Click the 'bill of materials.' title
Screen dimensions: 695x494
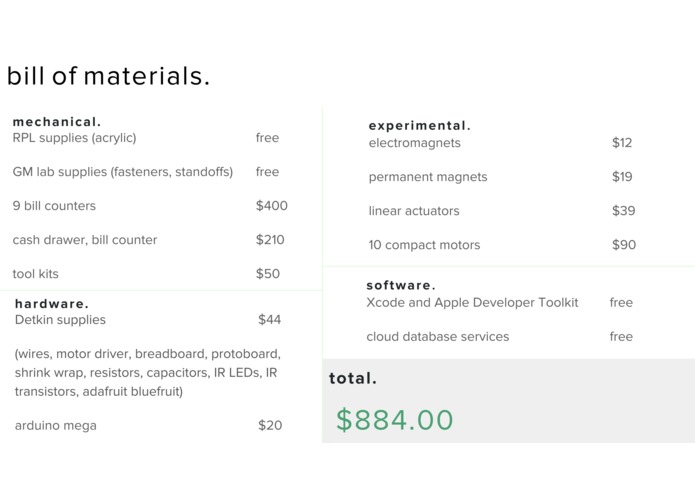(x=108, y=77)
